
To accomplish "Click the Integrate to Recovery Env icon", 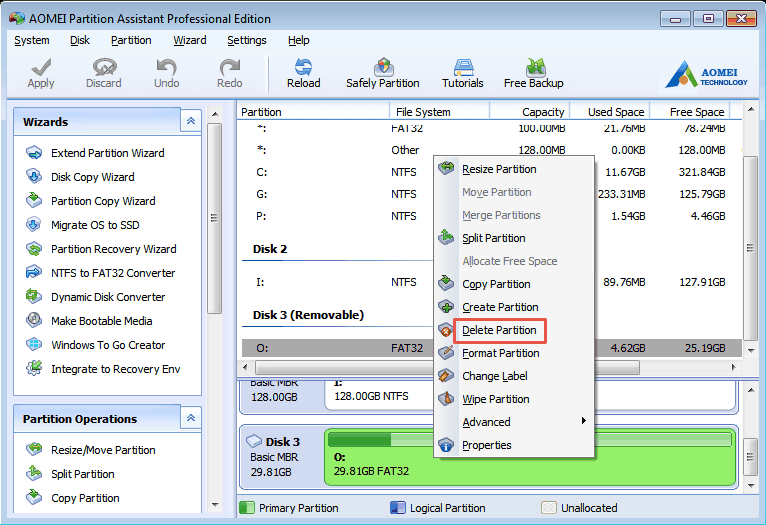I will click(x=34, y=368).
